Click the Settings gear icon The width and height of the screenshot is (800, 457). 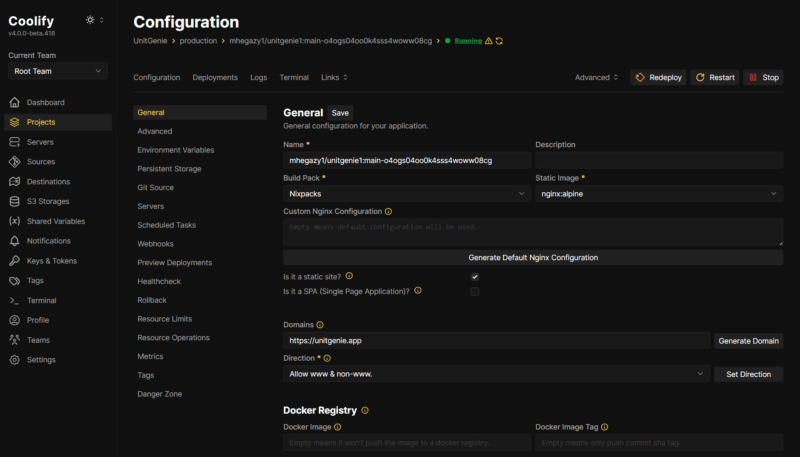[14, 360]
